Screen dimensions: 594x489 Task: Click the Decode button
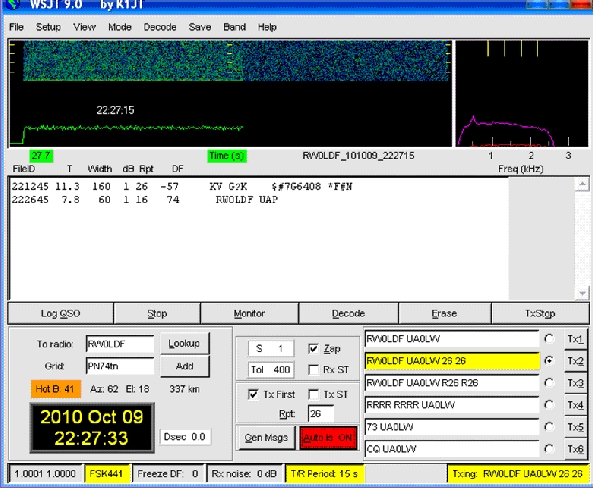pyautogui.click(x=348, y=314)
